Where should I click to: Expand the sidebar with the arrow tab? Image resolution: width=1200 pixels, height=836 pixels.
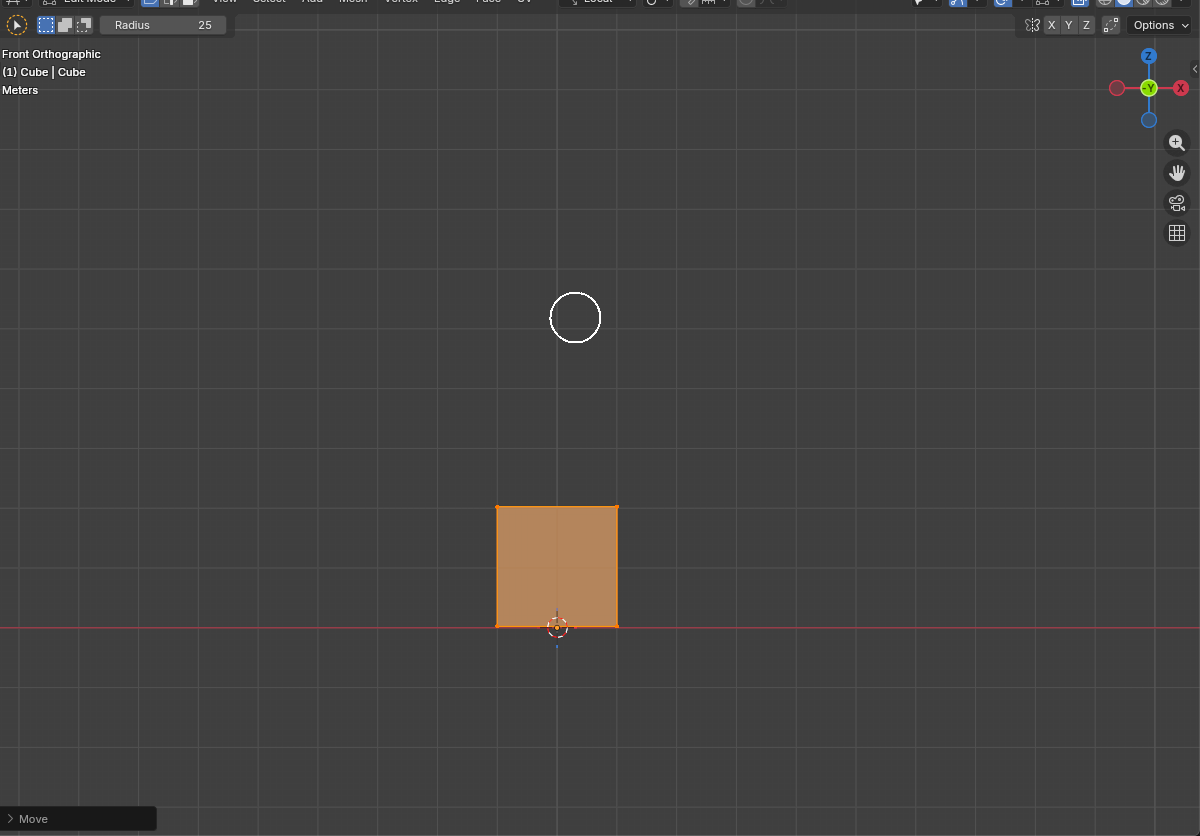pyautogui.click(x=1195, y=69)
